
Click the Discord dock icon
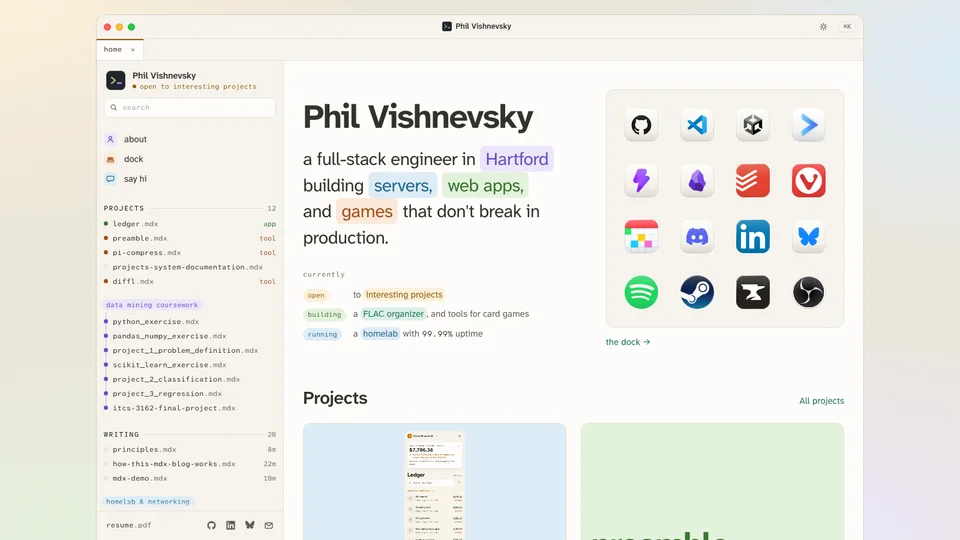[697, 236]
